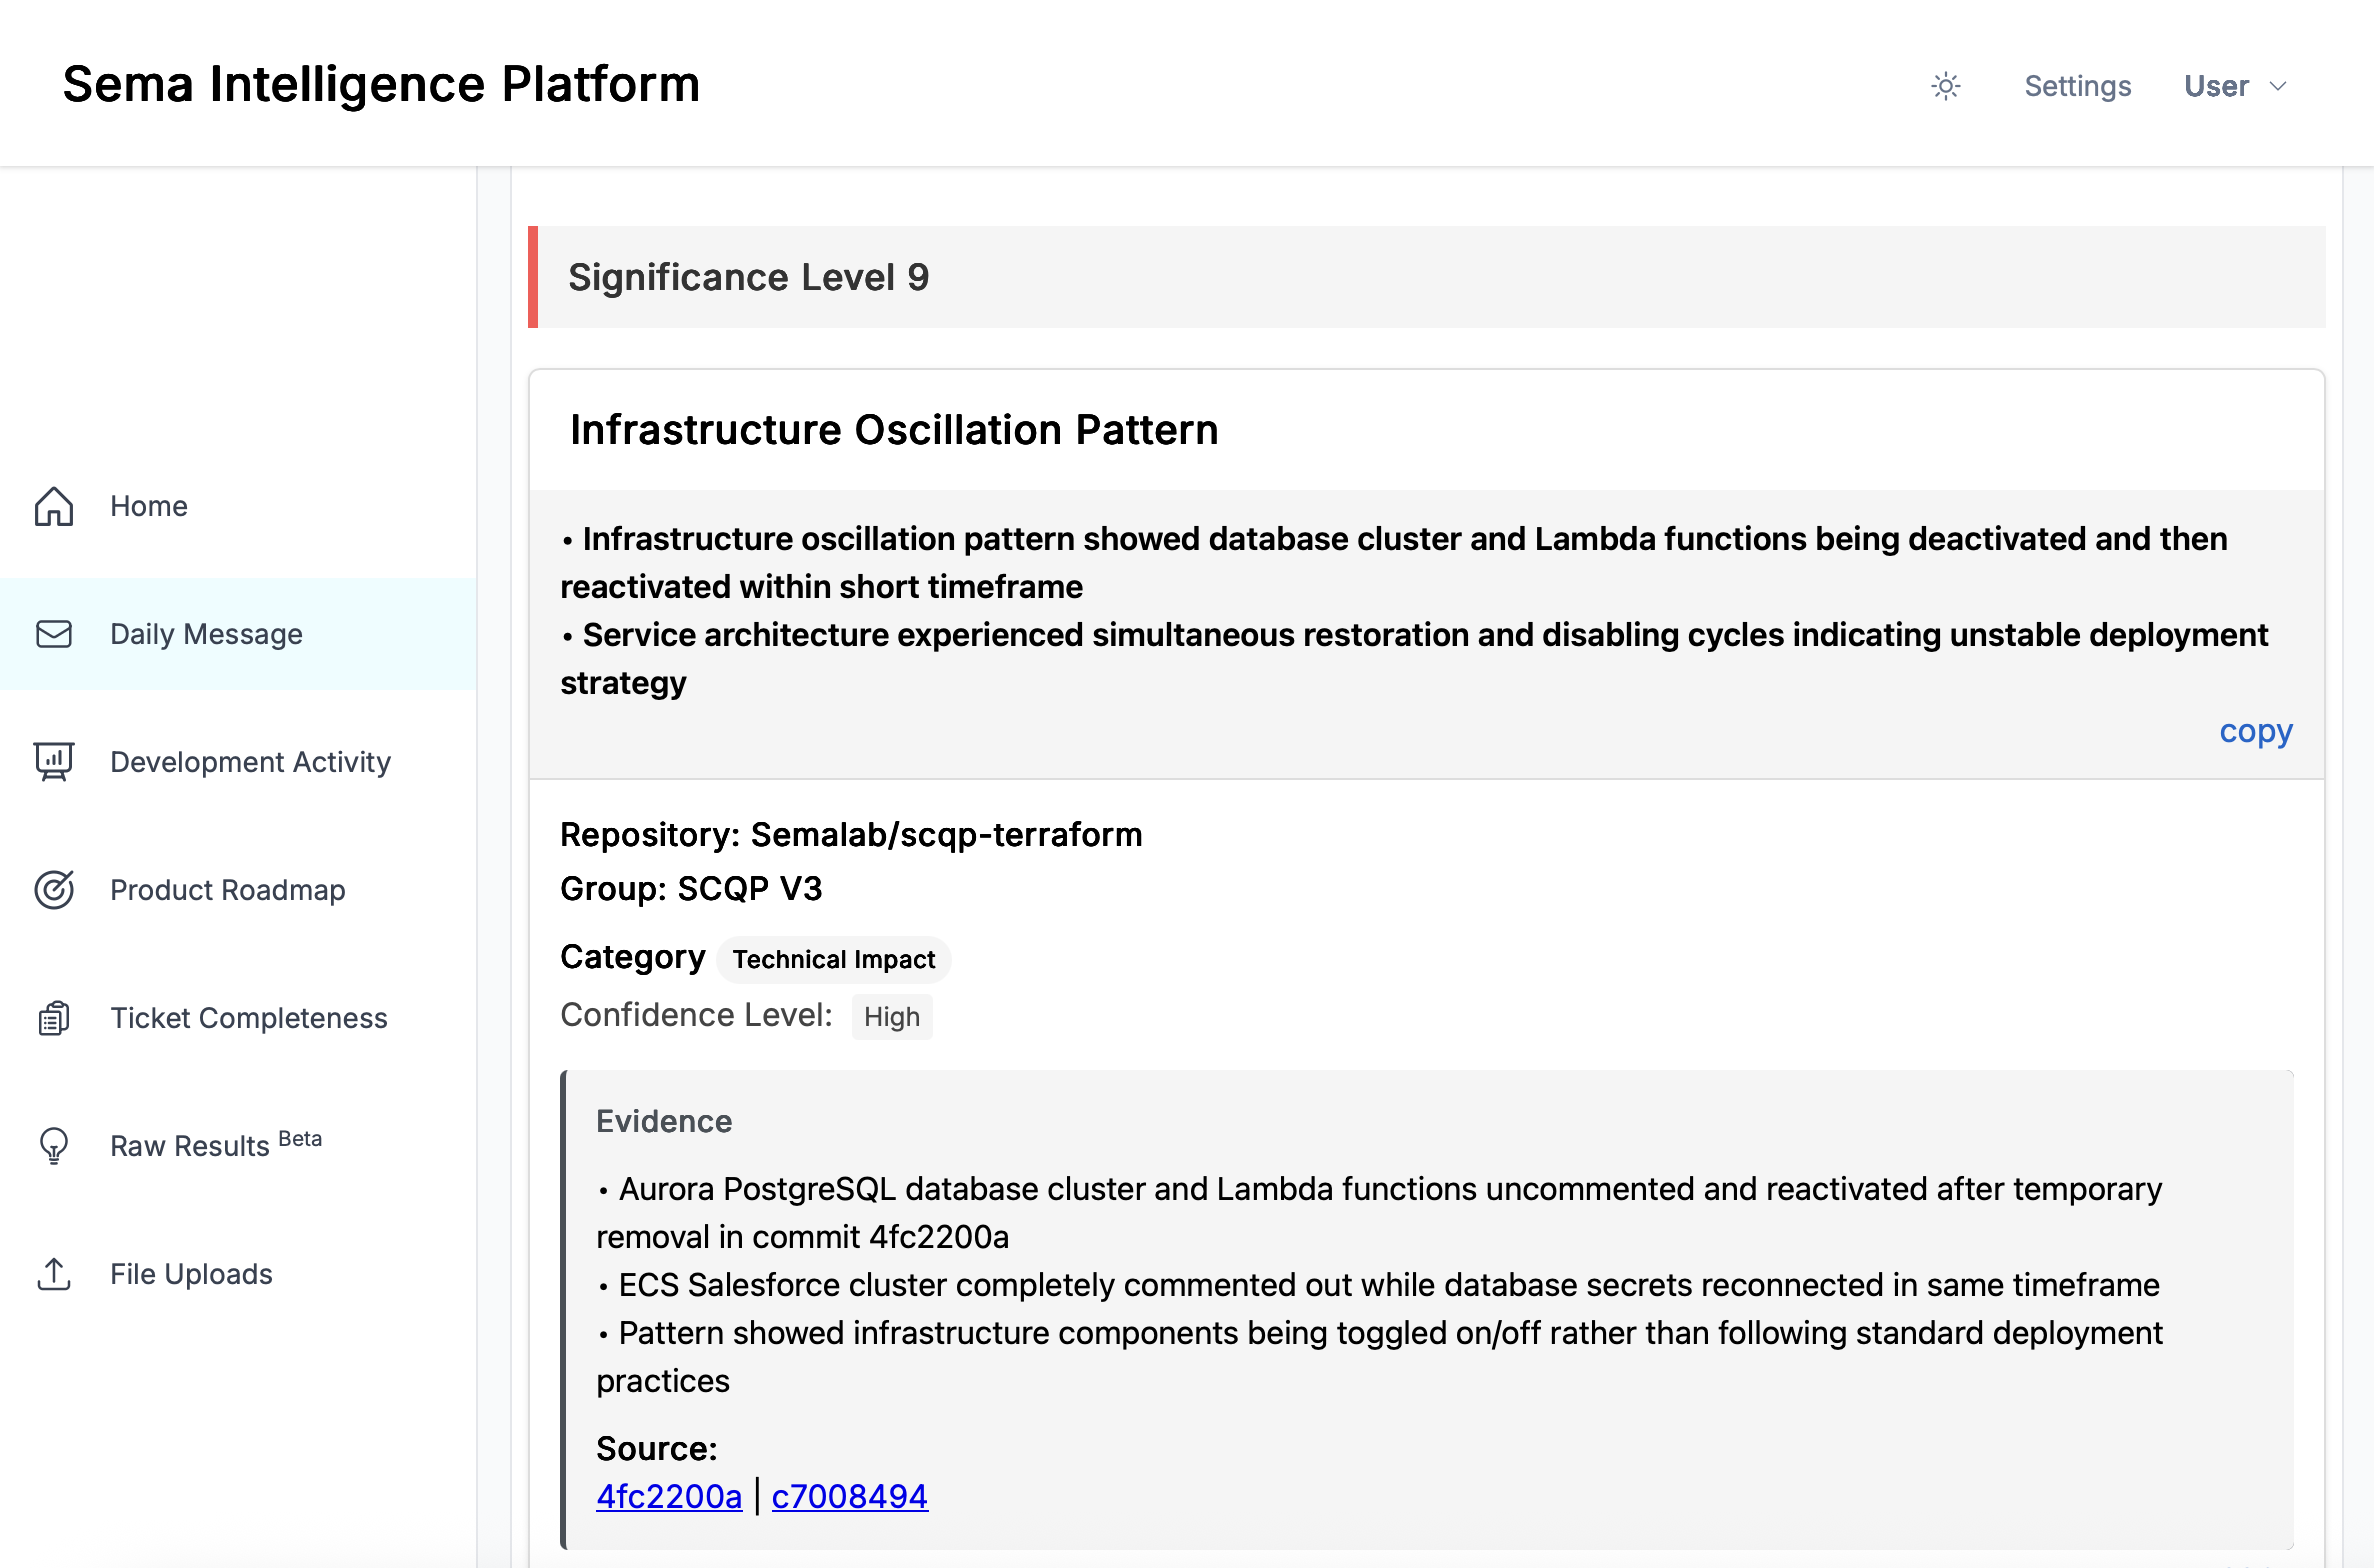Click the Ticket Completeness clipboard icon
Viewport: 2374px width, 1568px height.
54,1018
